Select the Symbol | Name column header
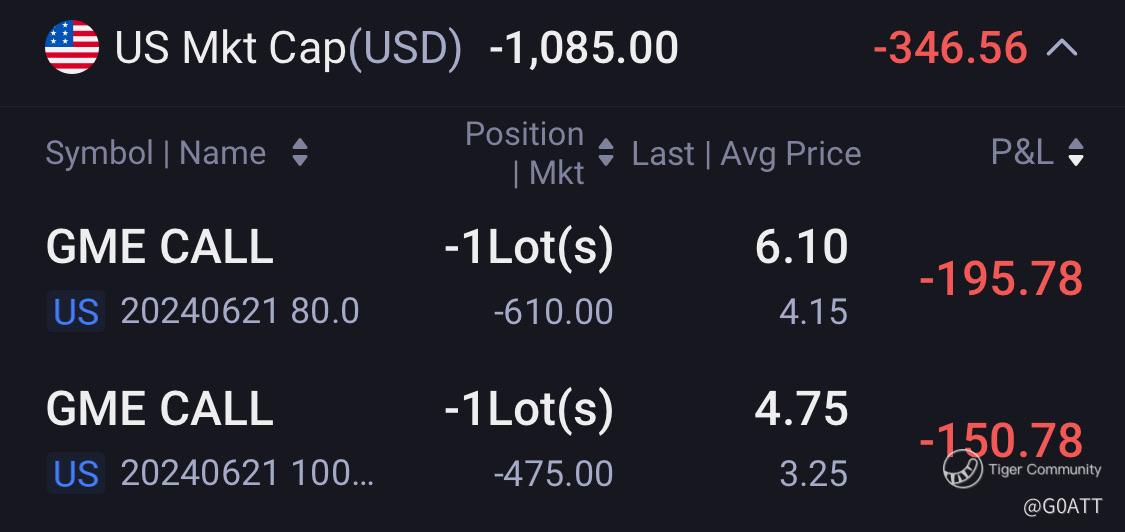 [156, 153]
